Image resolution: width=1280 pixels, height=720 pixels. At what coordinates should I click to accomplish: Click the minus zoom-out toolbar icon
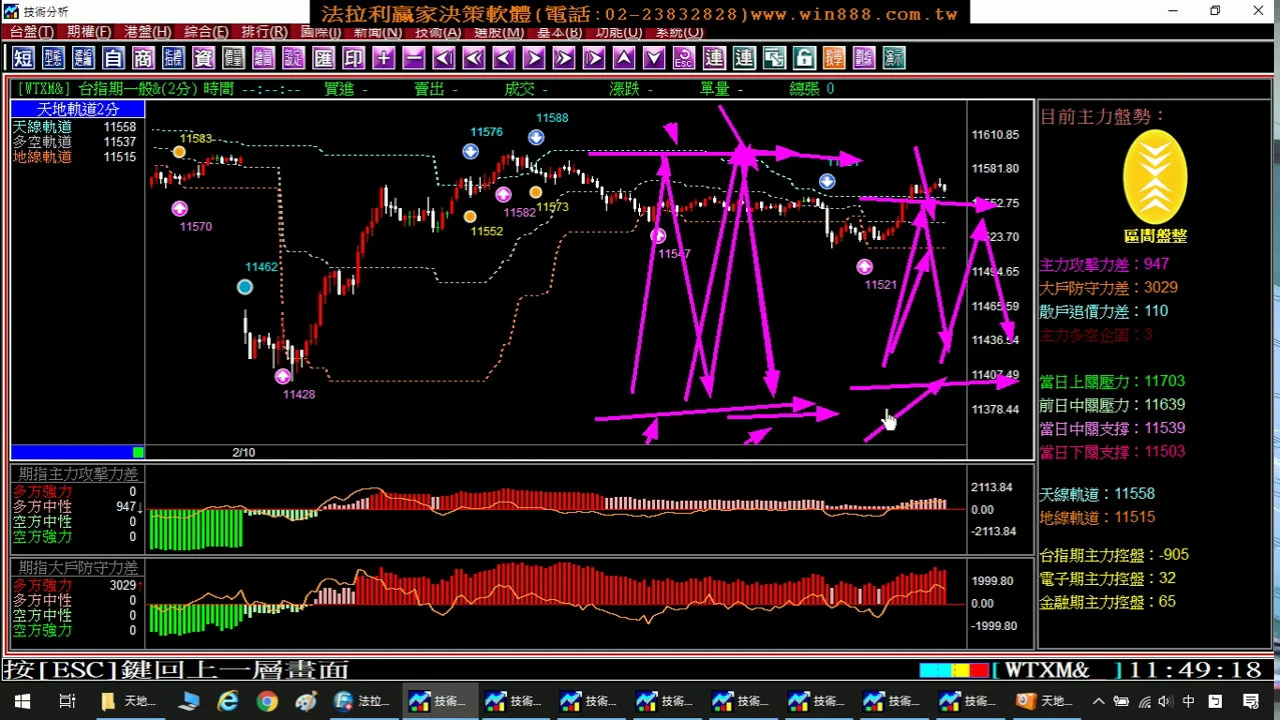coord(413,58)
